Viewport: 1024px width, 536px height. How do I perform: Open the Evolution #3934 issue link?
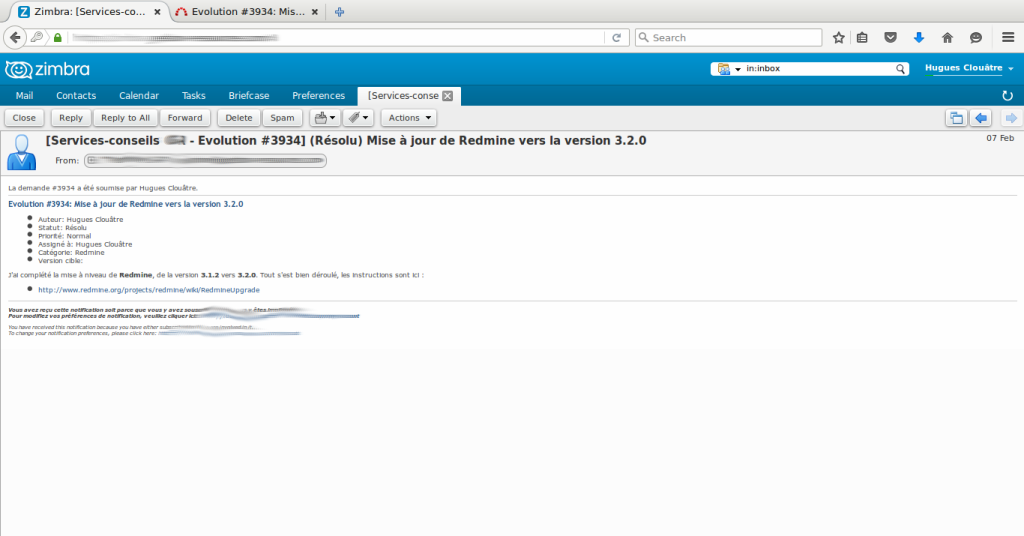[x=125, y=204]
